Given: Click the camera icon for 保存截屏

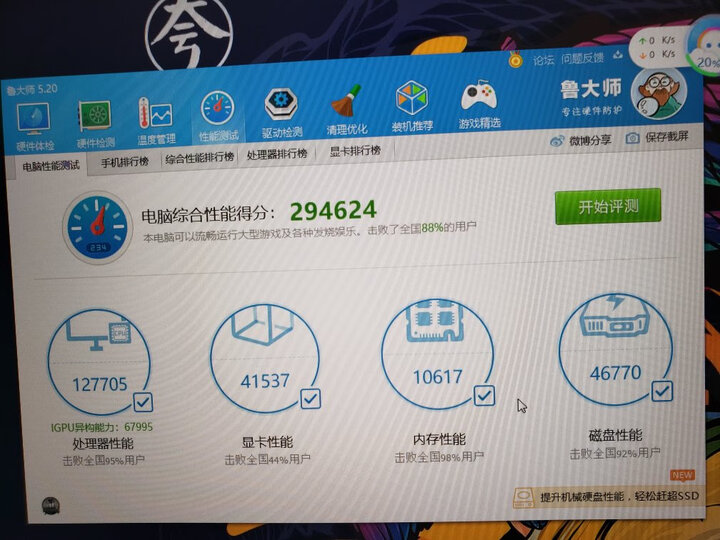Looking at the screenshot, I should (633, 138).
